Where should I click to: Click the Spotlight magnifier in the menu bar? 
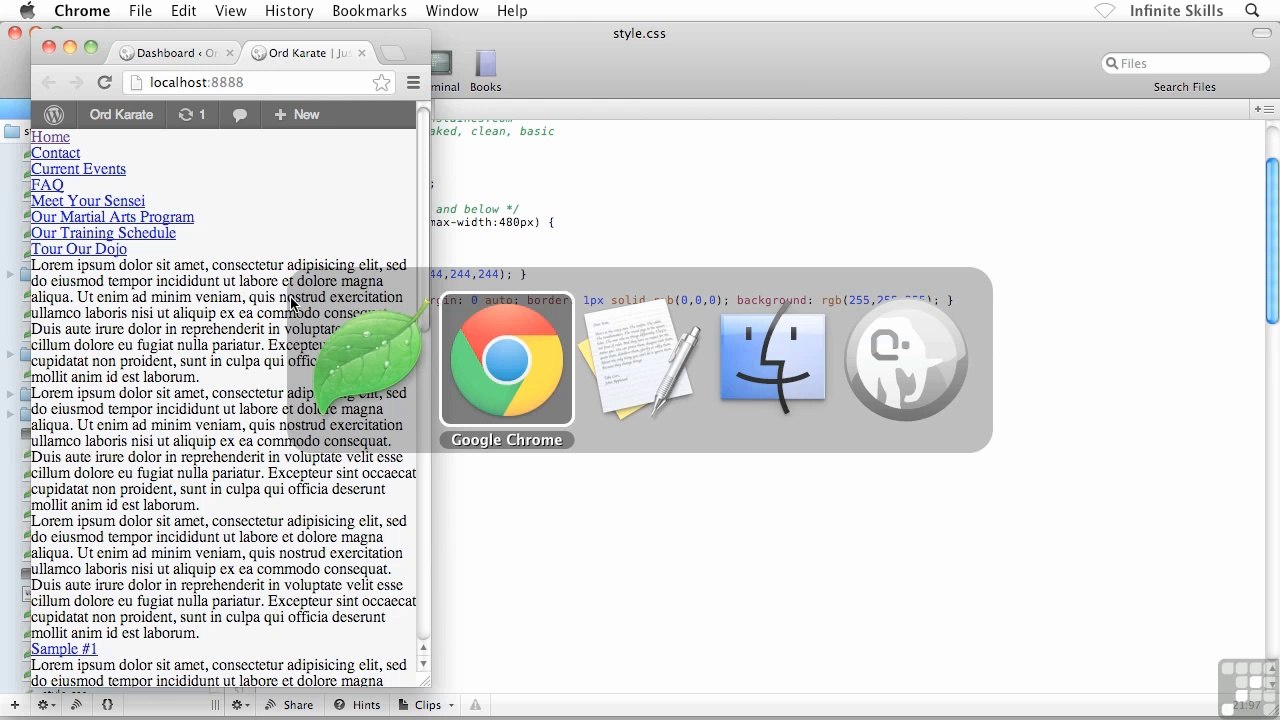(x=1252, y=11)
